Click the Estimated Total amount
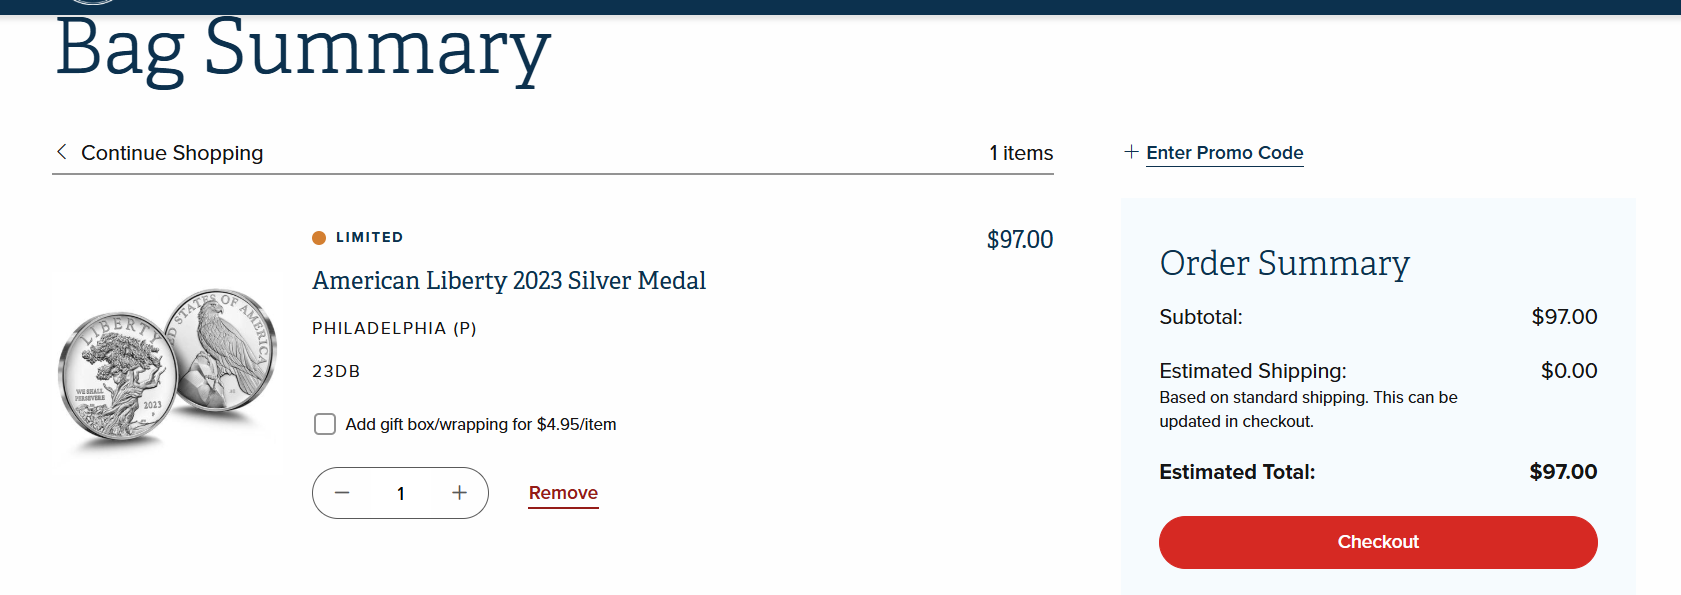The height and width of the screenshot is (595, 1681). point(1563,472)
